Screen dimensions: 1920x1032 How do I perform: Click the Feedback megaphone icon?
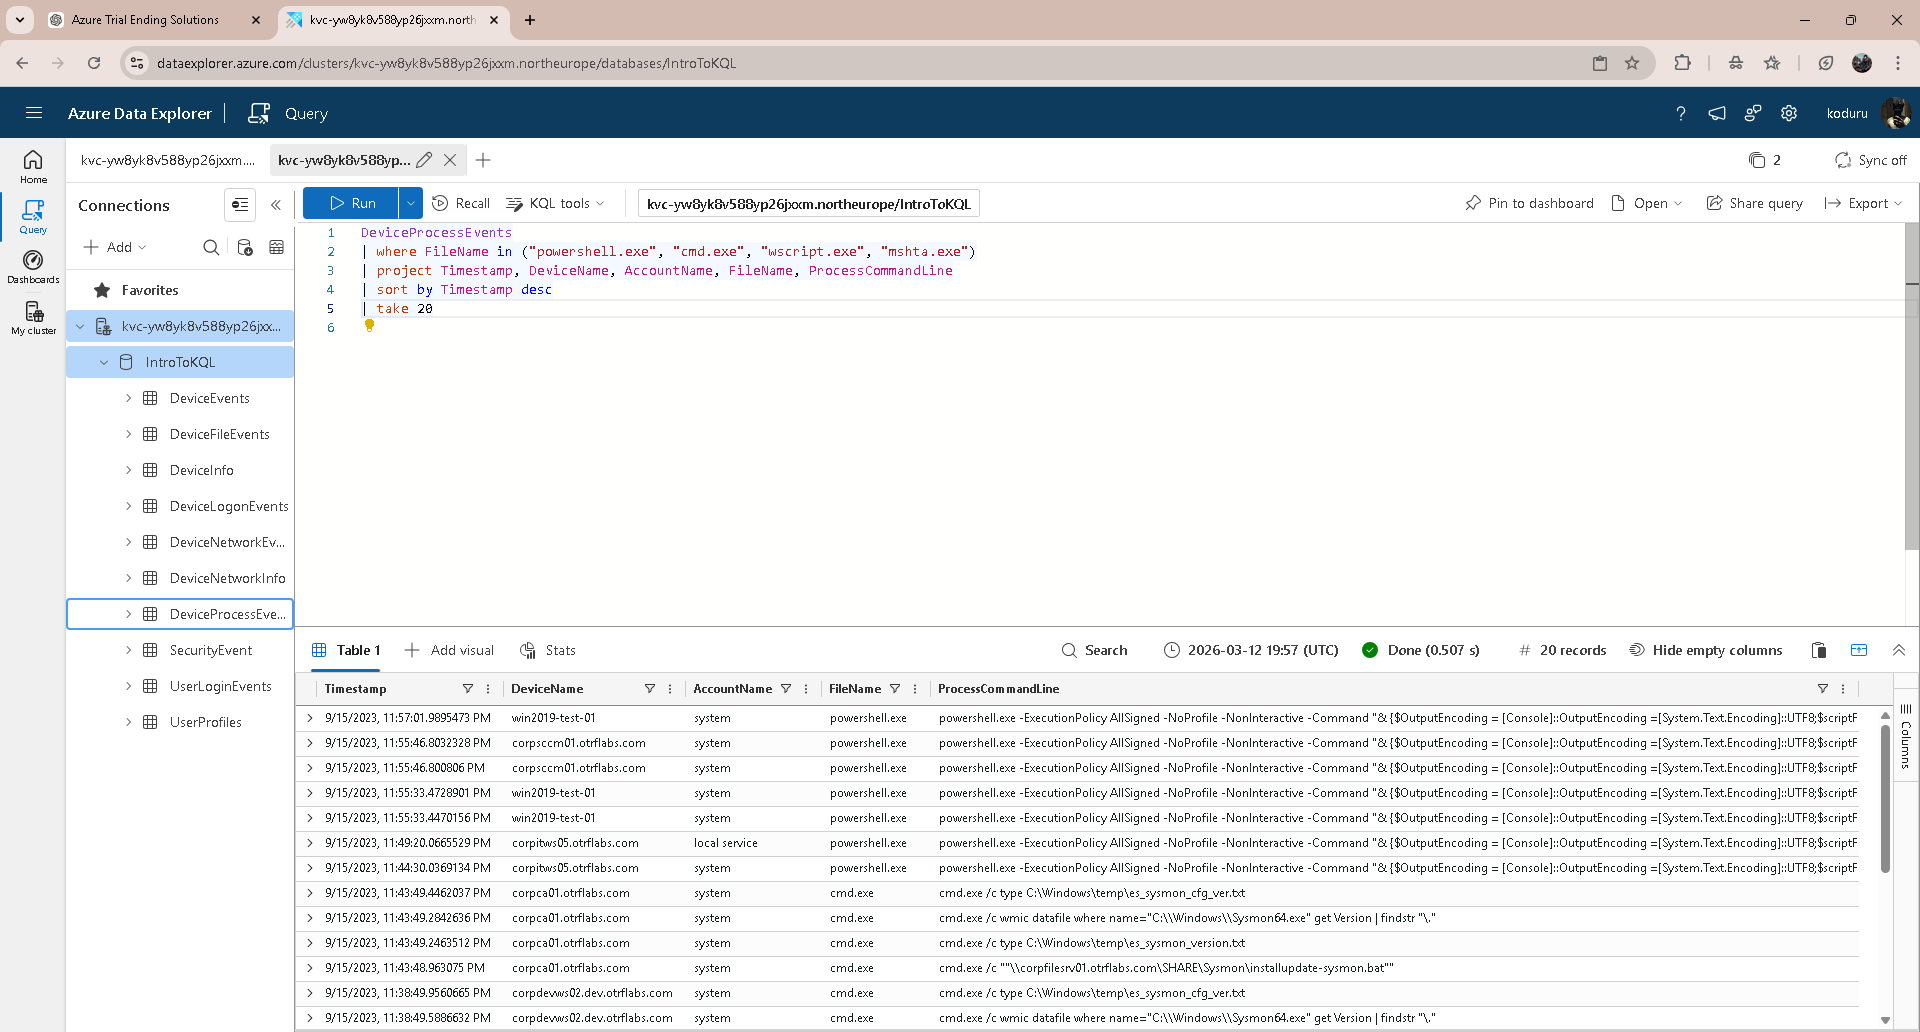1717,113
